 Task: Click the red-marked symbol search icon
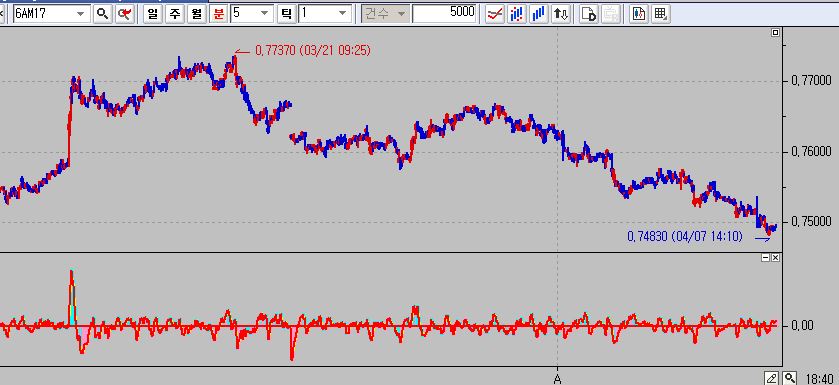pos(125,14)
